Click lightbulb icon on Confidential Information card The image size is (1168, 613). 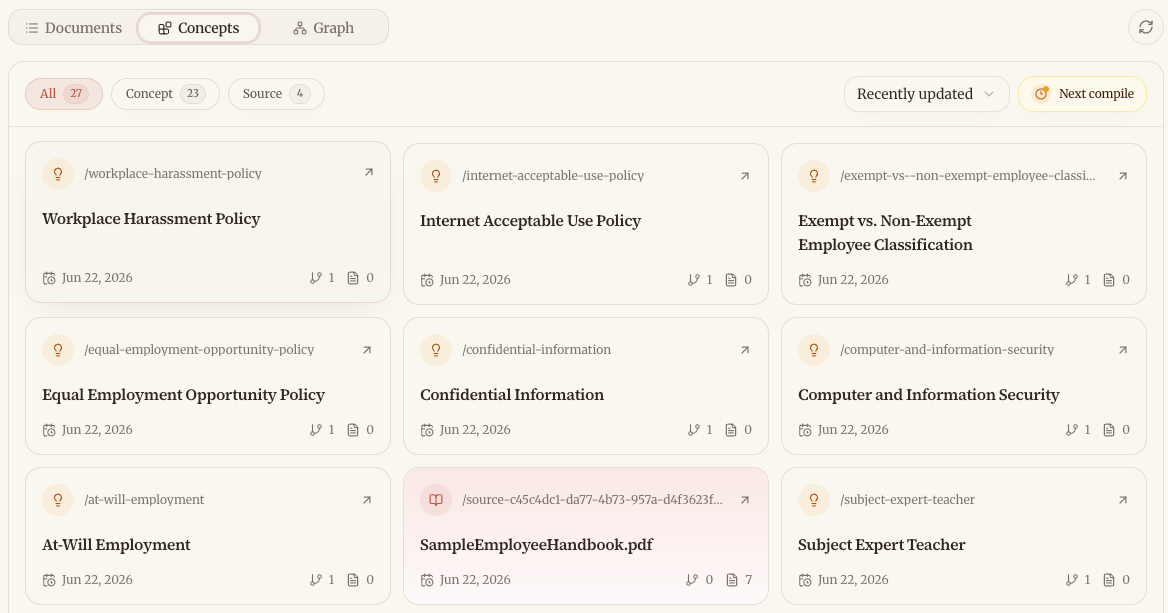click(x=436, y=350)
